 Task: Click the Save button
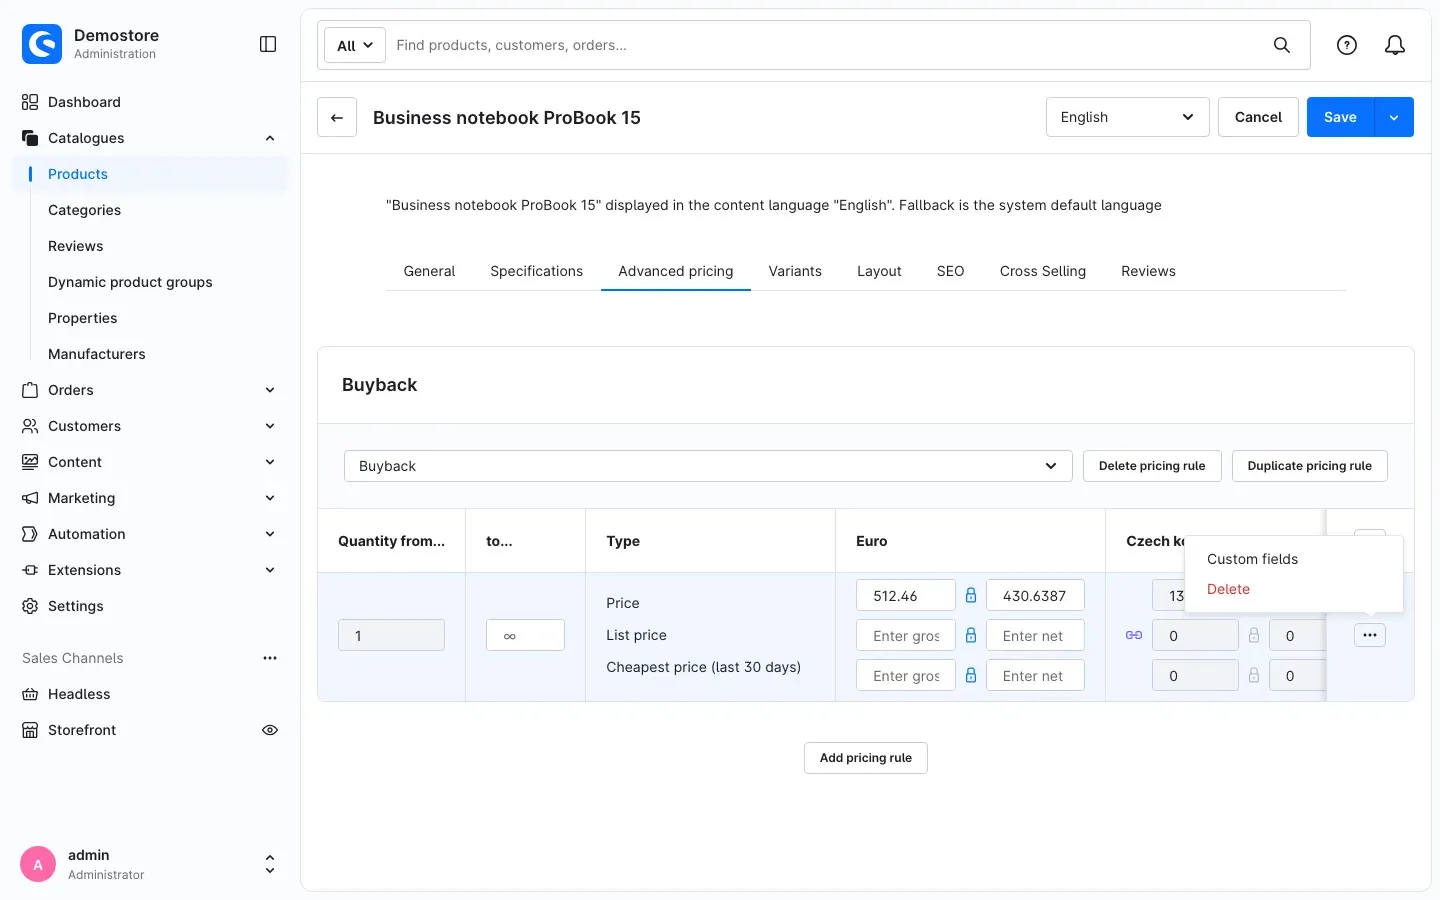(1340, 117)
